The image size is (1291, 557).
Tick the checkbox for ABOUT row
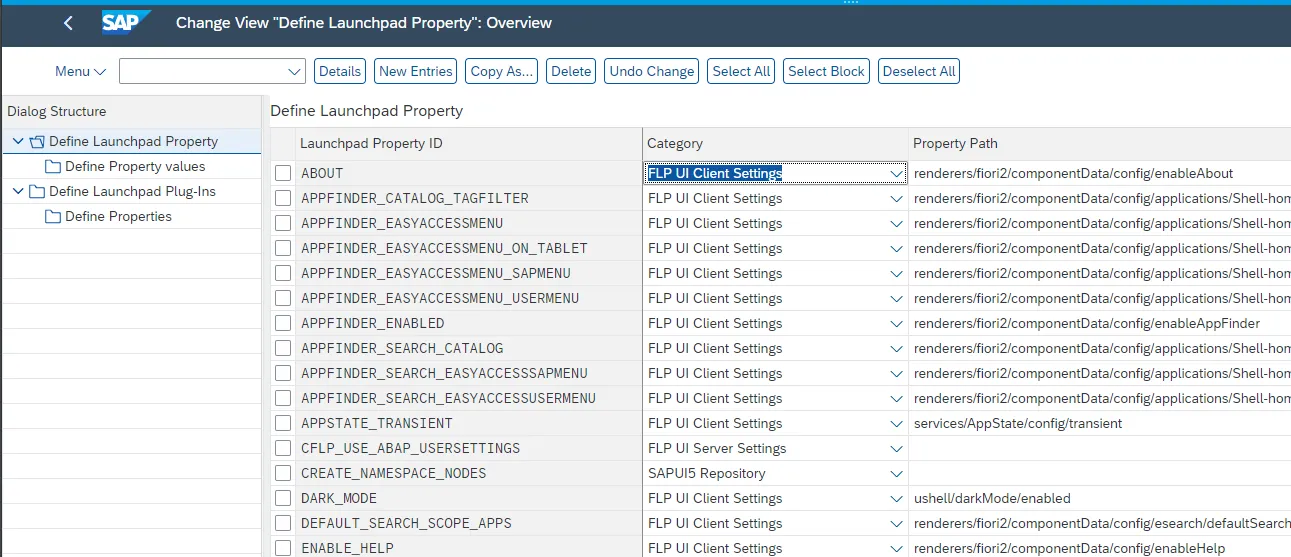point(283,173)
